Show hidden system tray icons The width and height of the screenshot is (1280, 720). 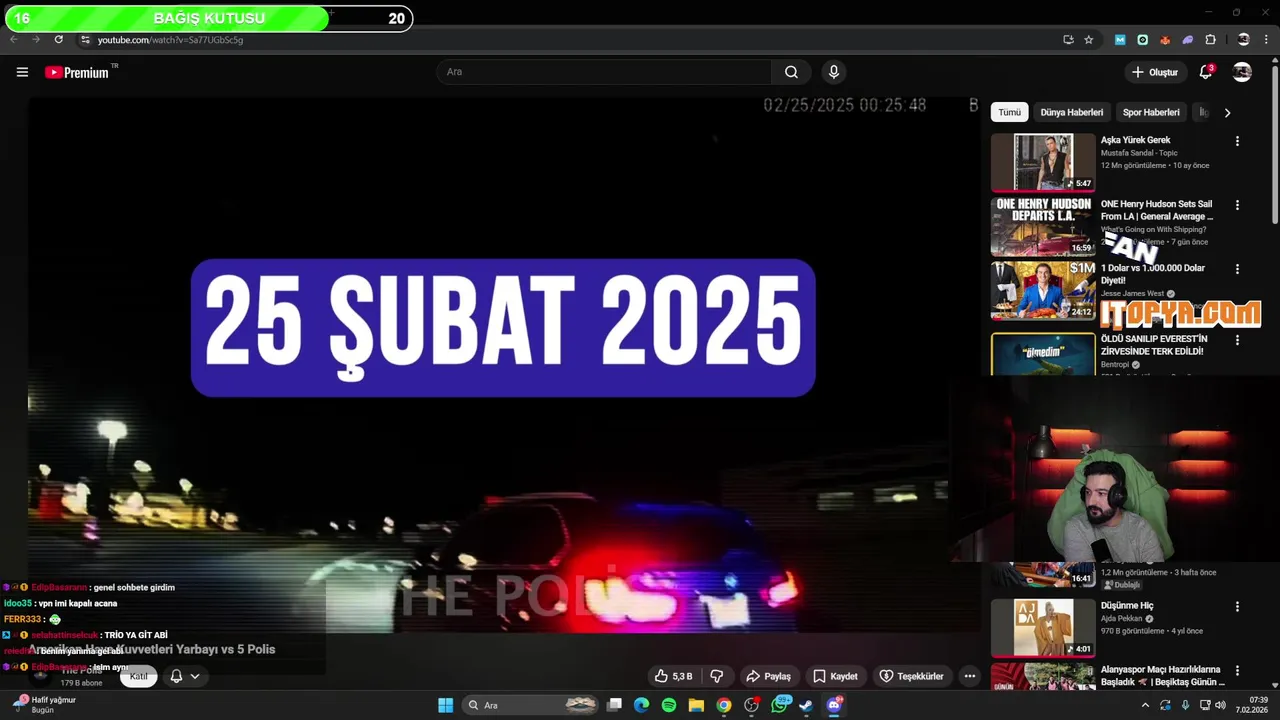click(x=1145, y=705)
